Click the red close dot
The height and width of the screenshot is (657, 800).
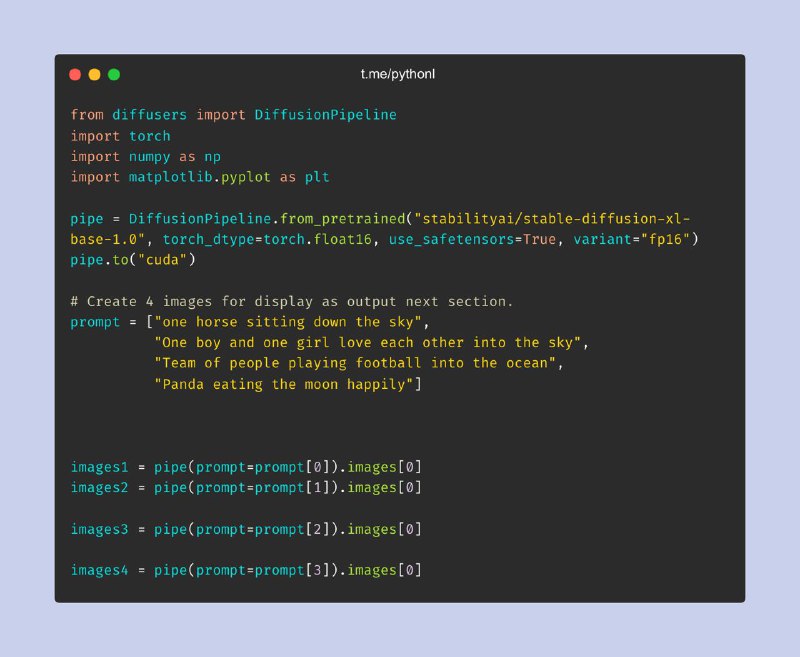click(x=75, y=74)
